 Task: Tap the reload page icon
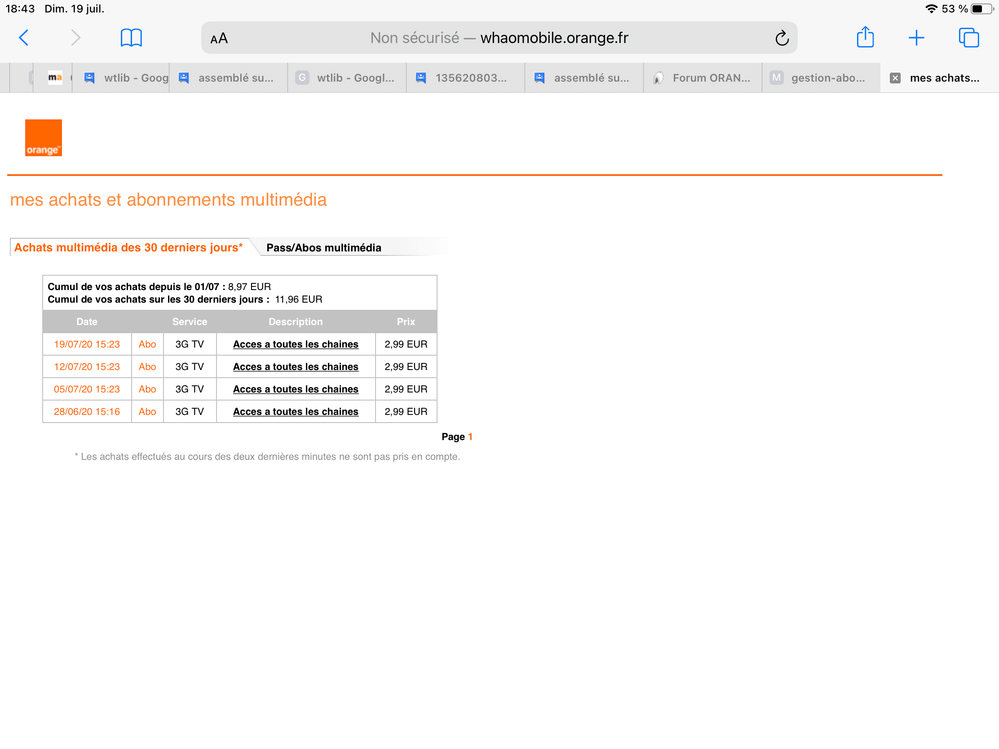click(781, 39)
